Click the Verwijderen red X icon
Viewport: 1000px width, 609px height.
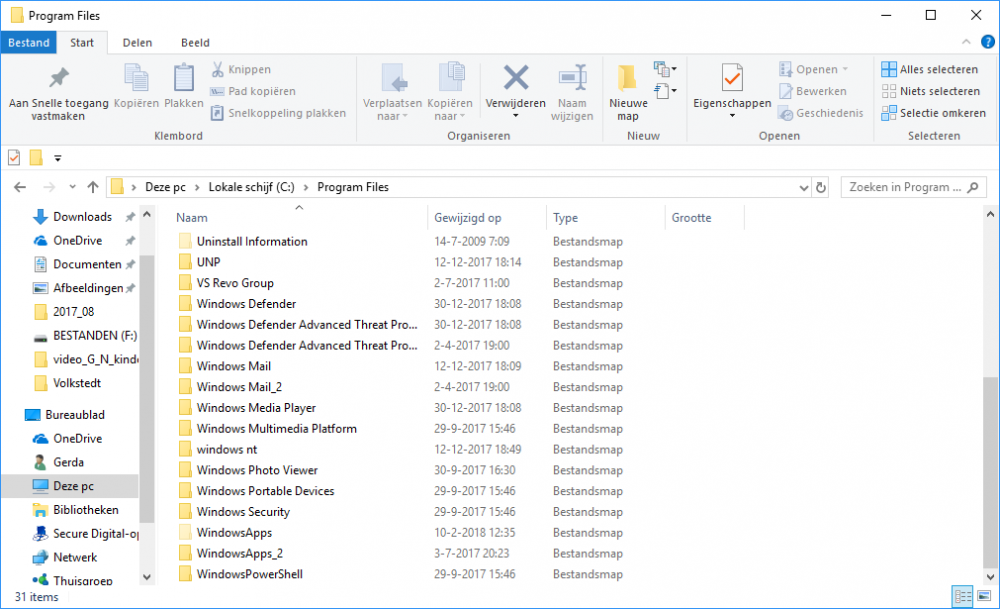[x=515, y=78]
